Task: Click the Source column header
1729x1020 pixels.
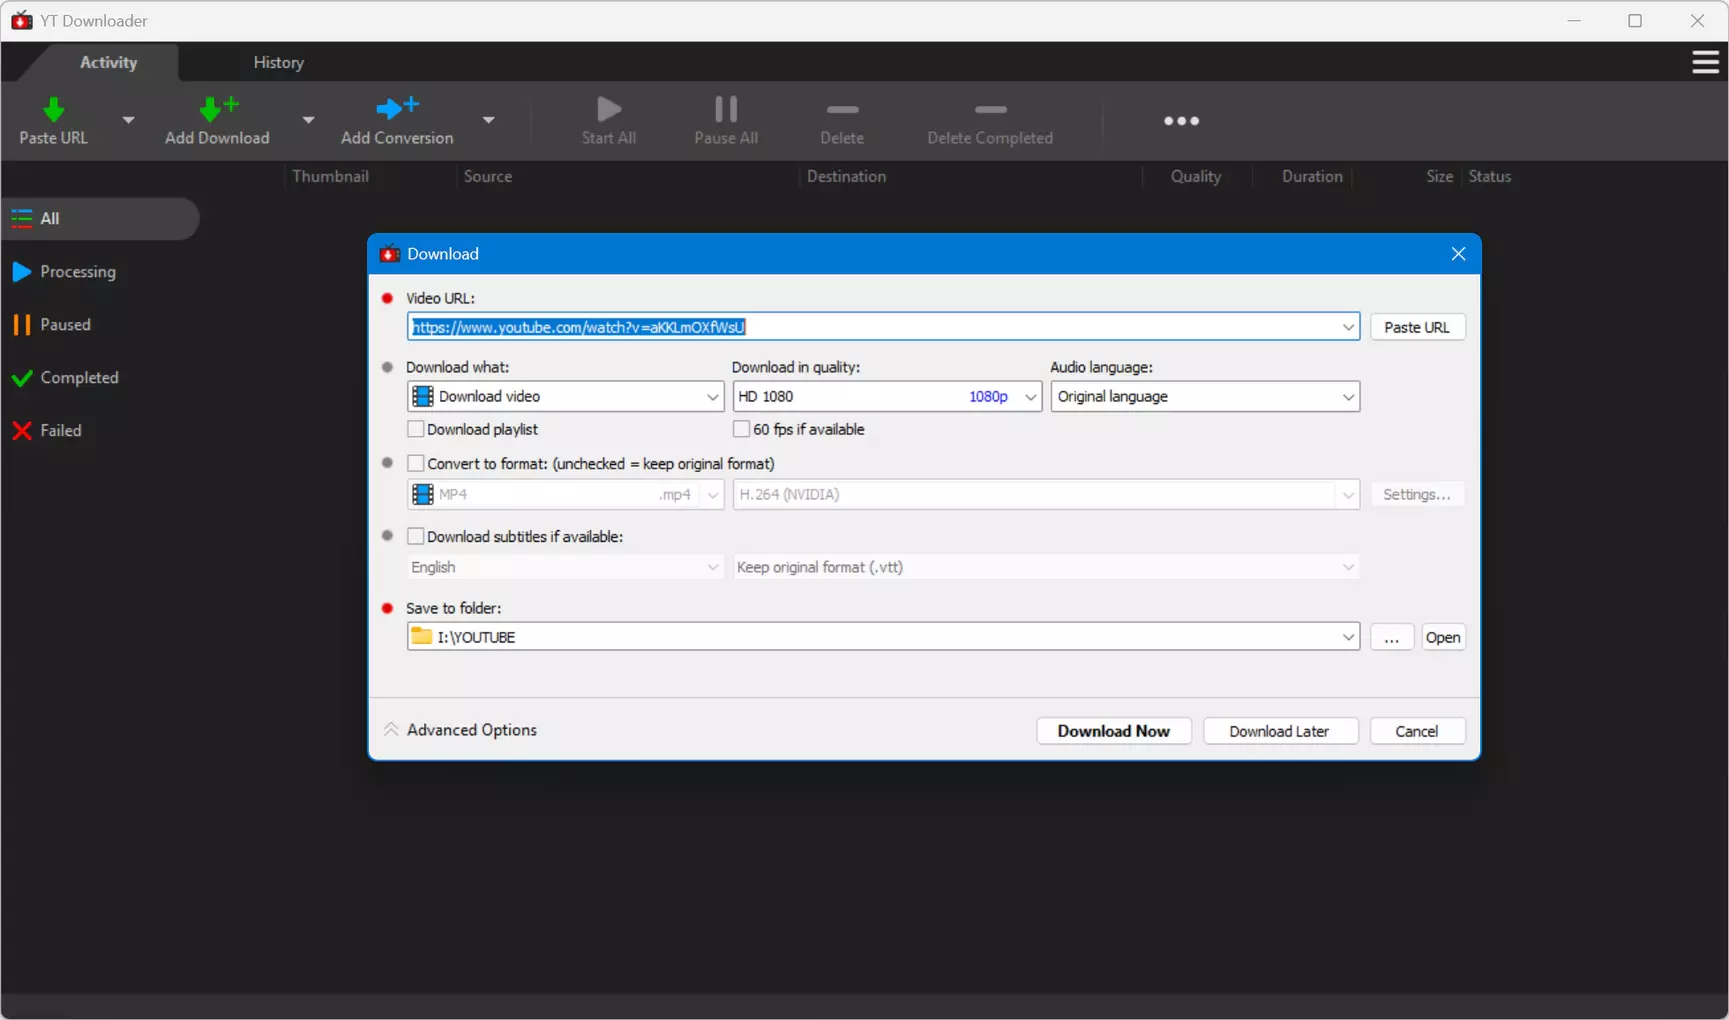Action: click(488, 176)
